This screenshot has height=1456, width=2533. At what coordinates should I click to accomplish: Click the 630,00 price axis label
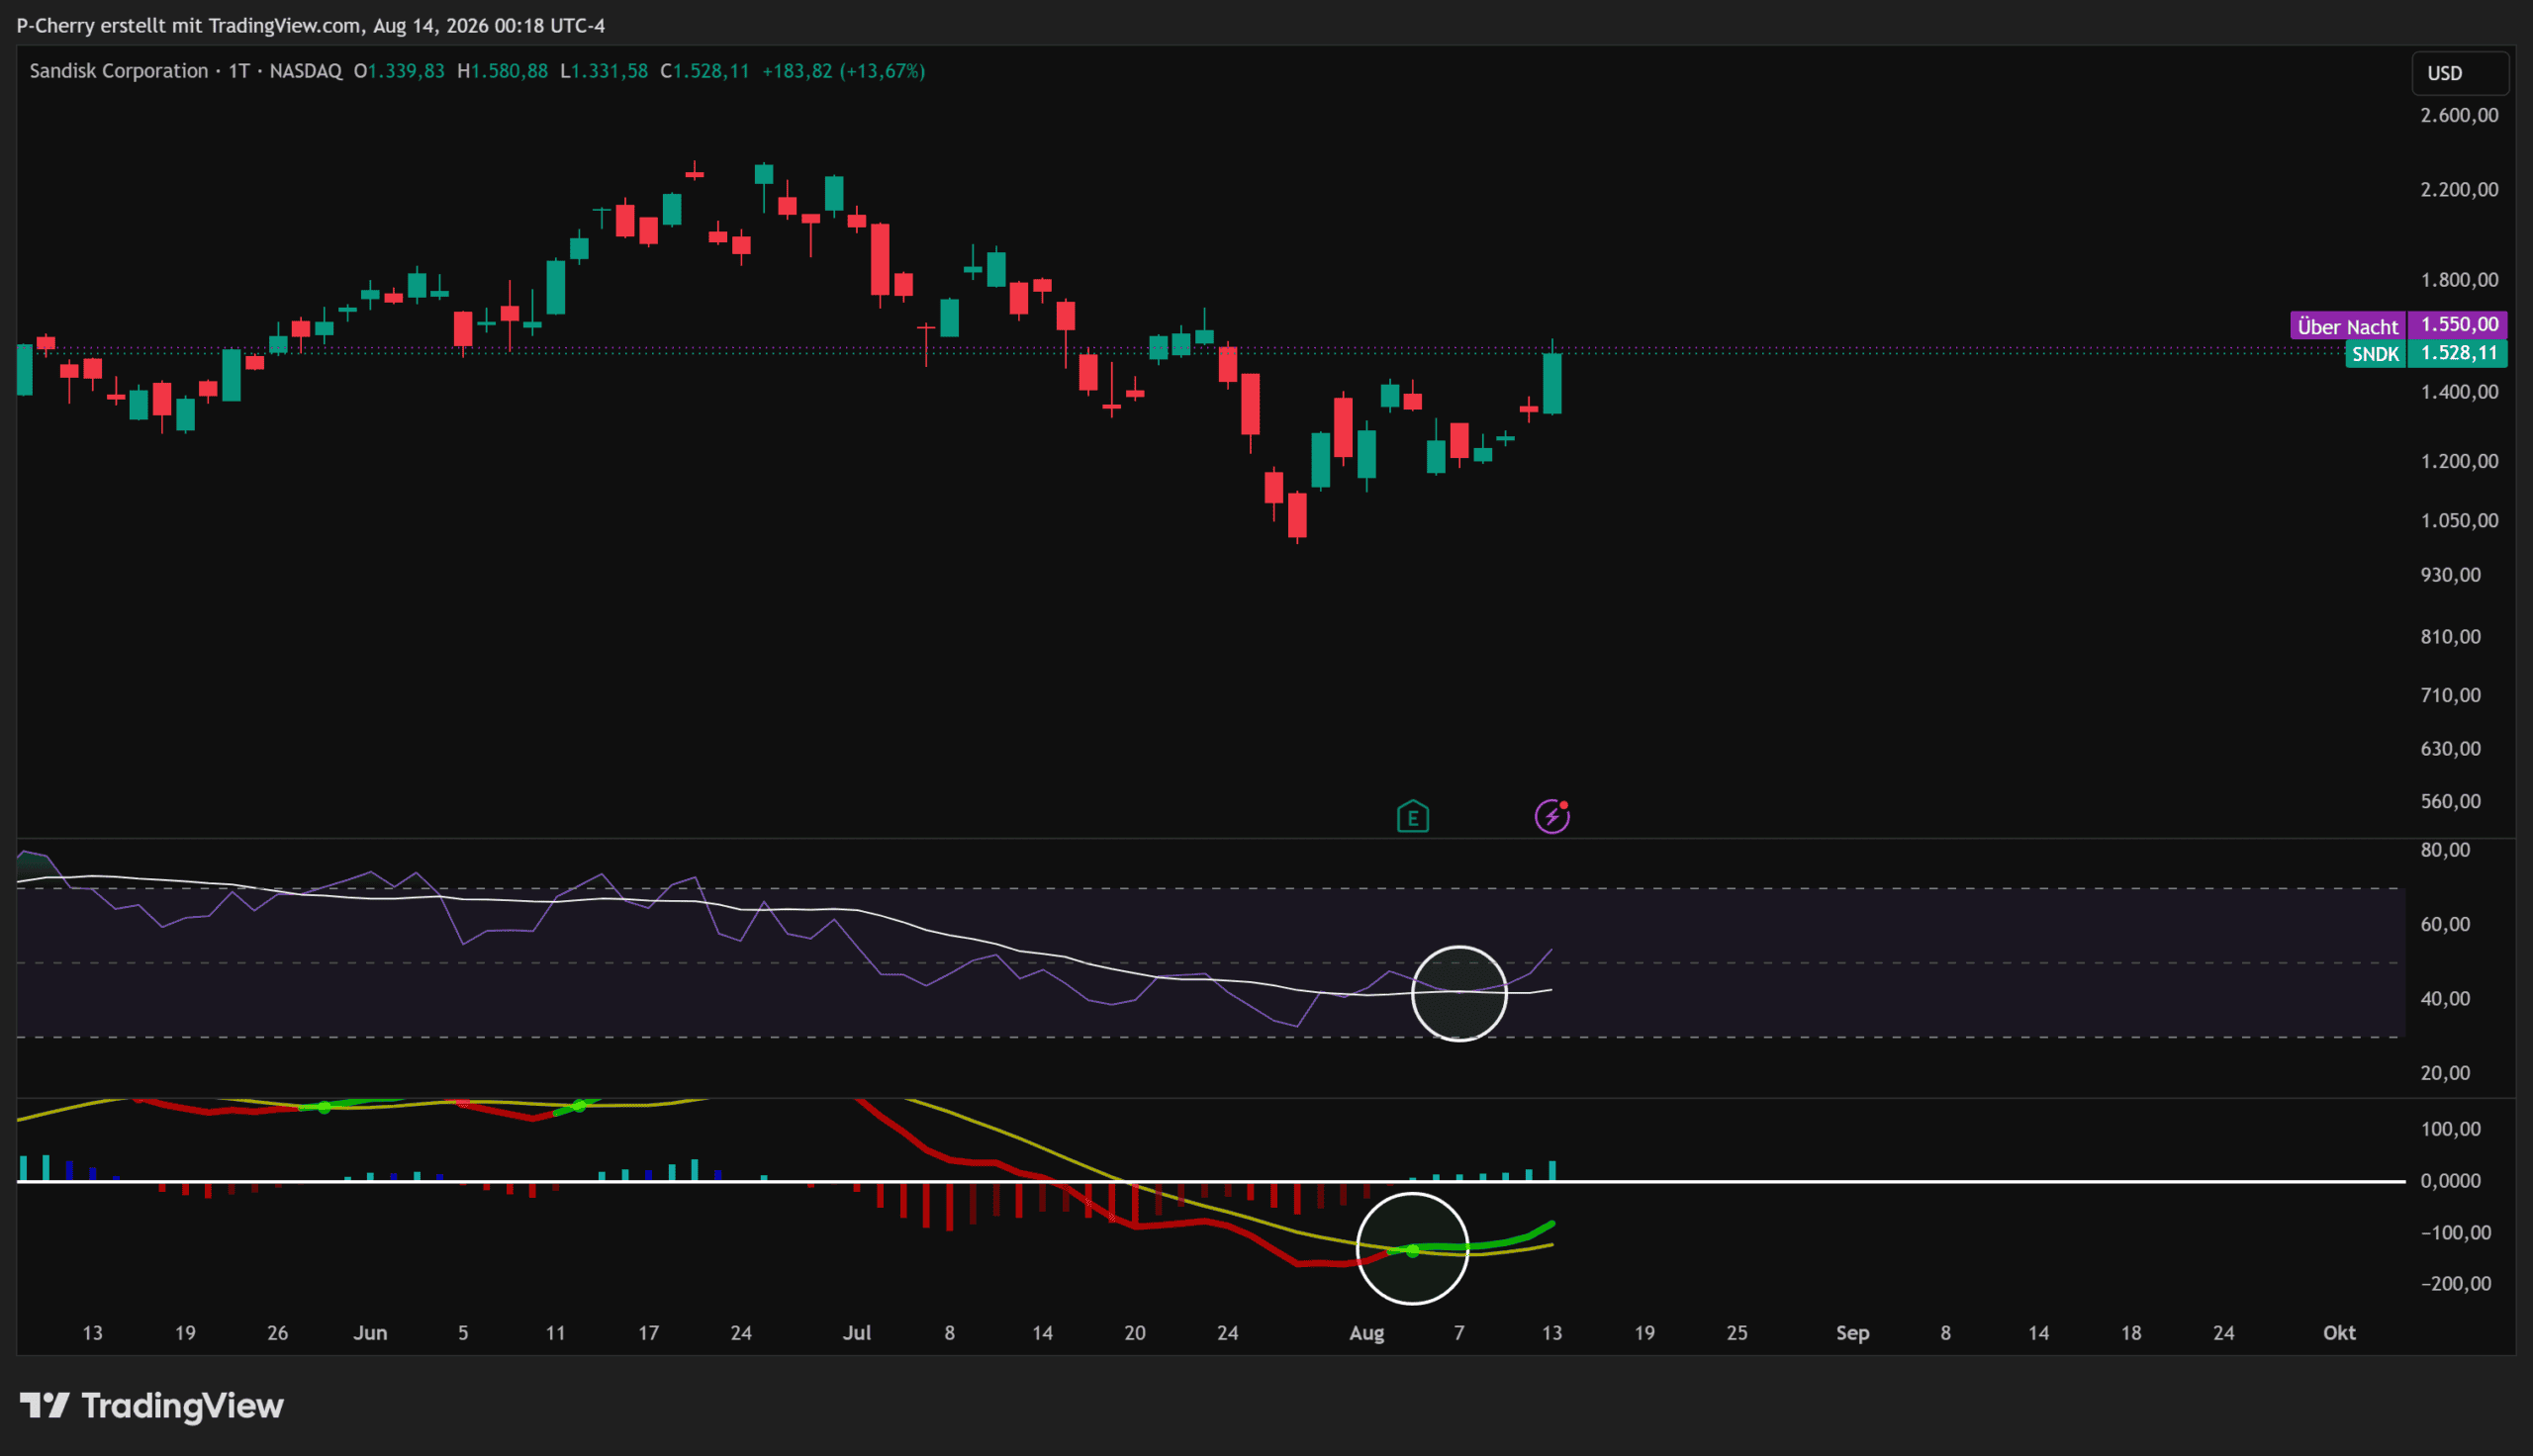click(2451, 749)
